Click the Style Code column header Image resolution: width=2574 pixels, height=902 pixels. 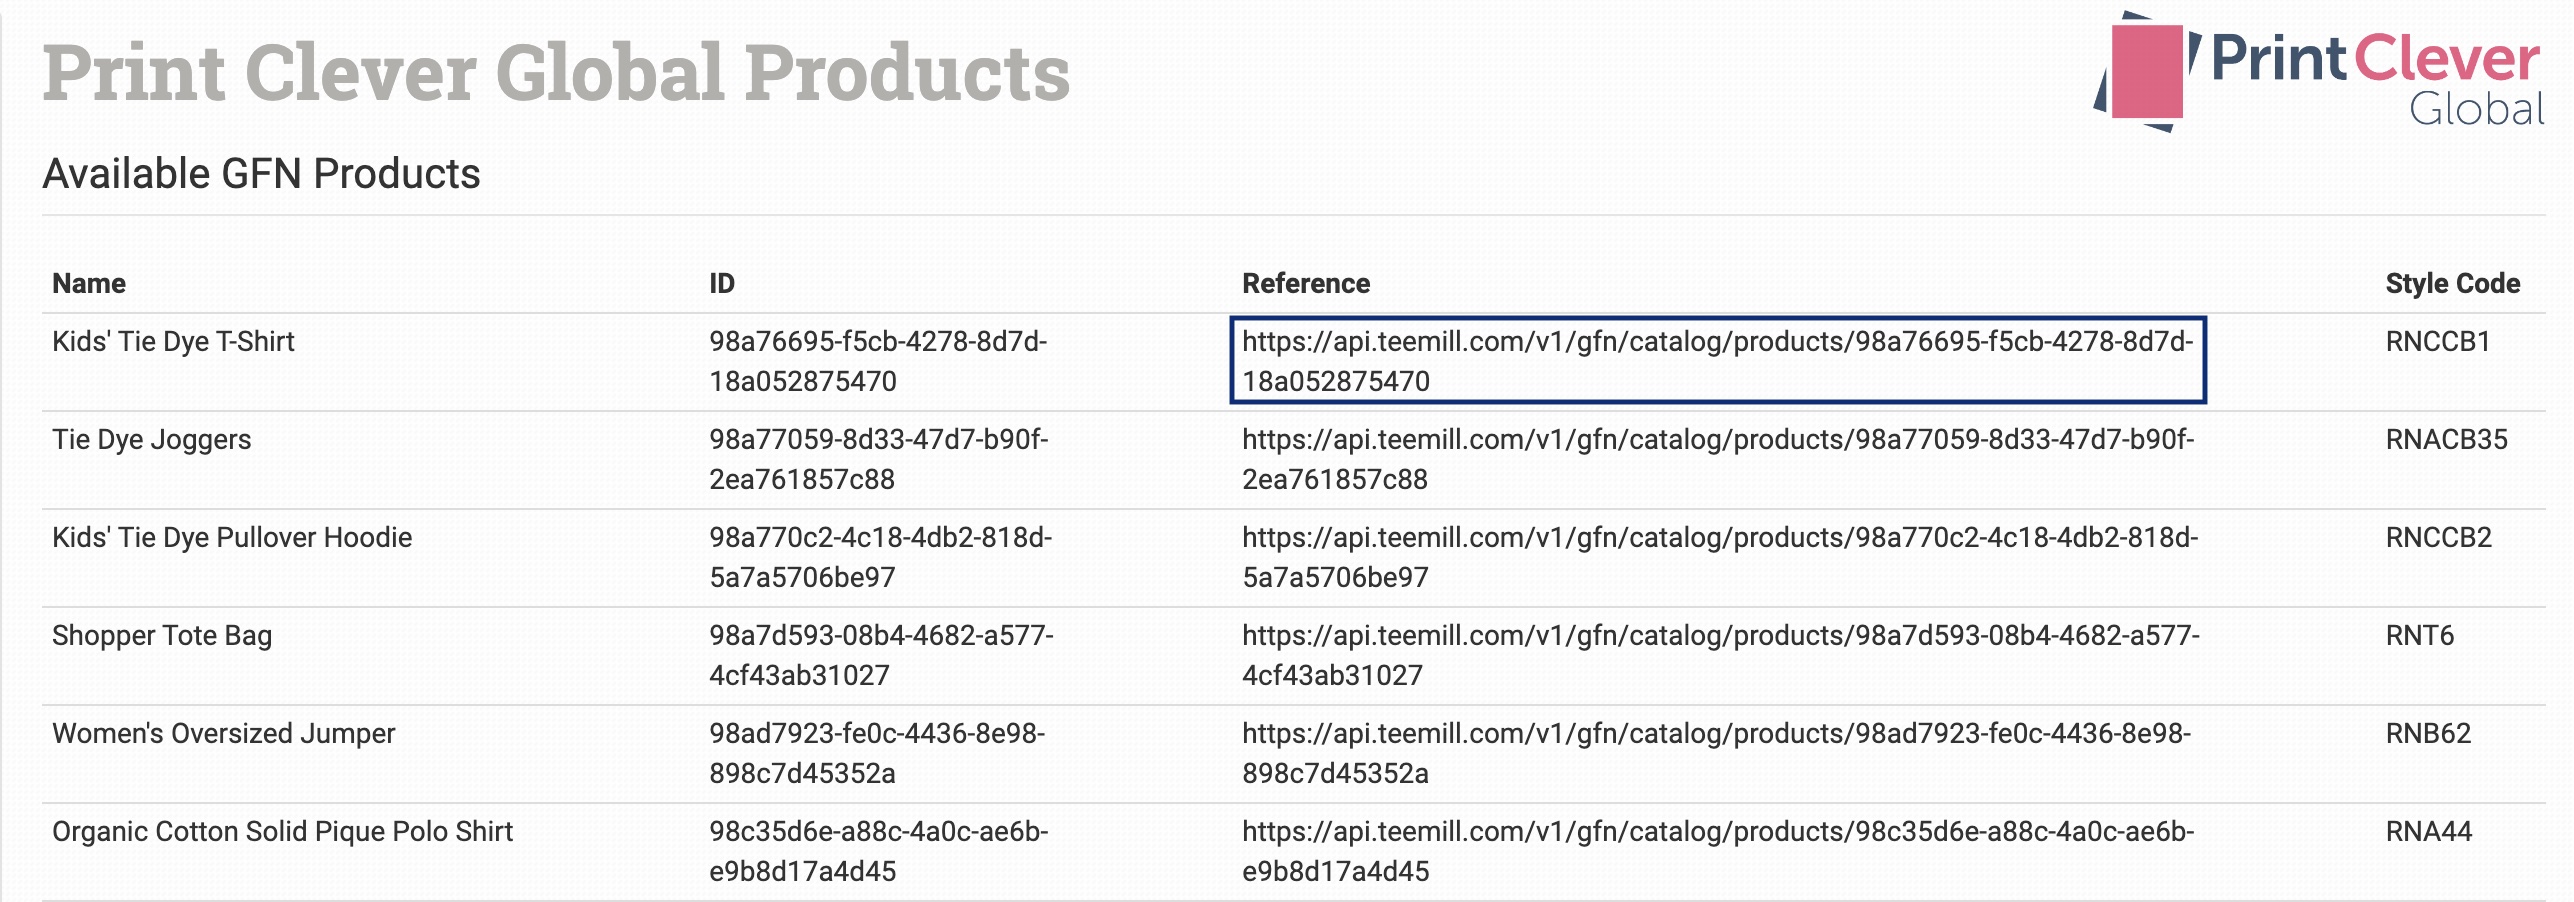point(2451,284)
